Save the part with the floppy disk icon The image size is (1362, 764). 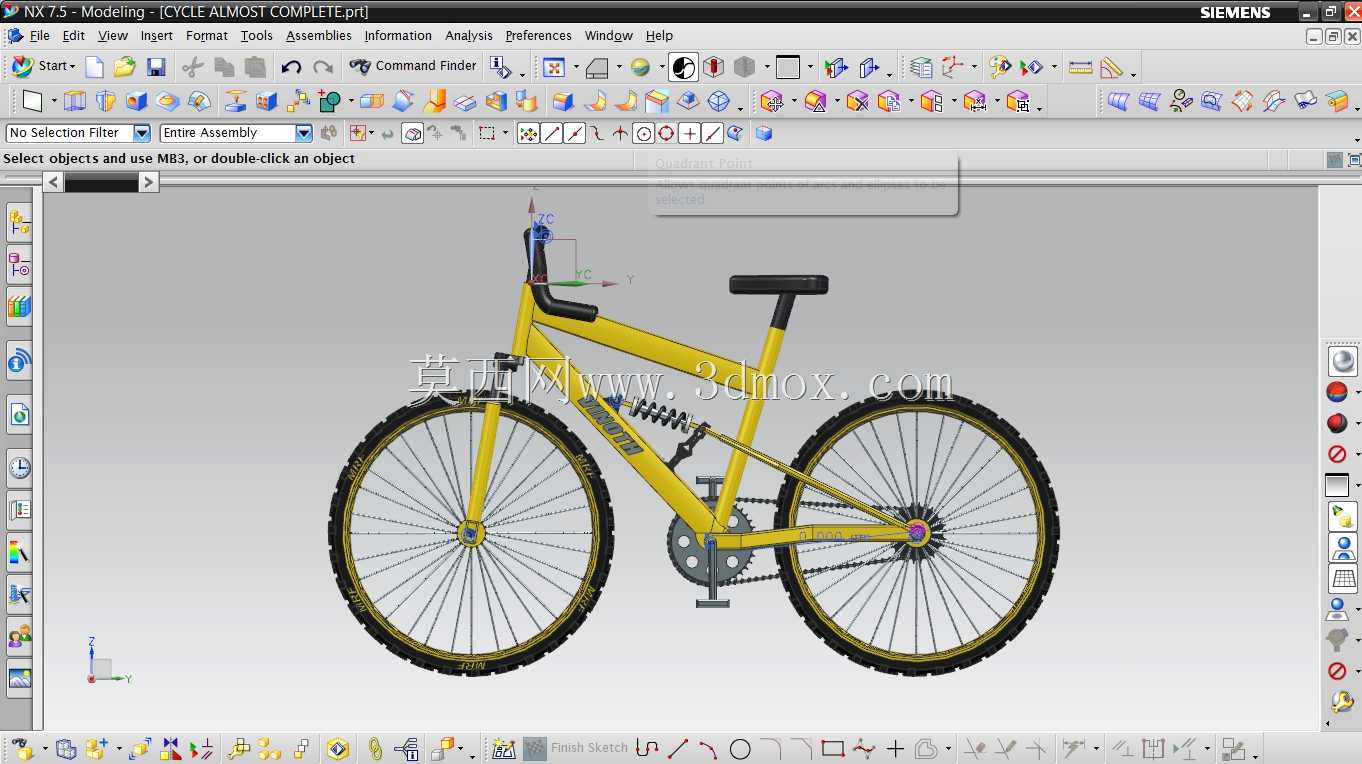pos(156,67)
